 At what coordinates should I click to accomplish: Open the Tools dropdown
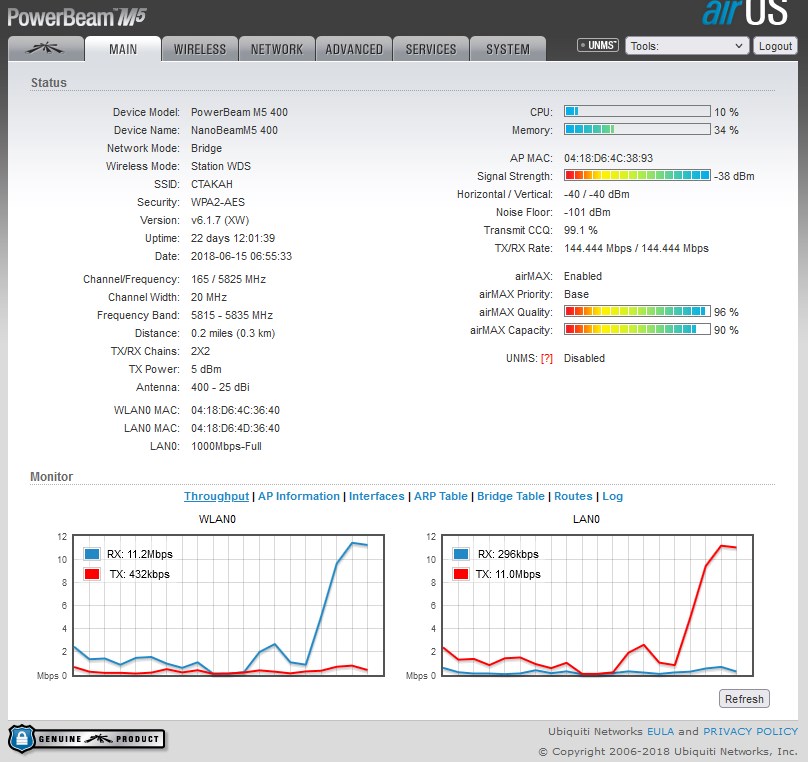pos(687,46)
